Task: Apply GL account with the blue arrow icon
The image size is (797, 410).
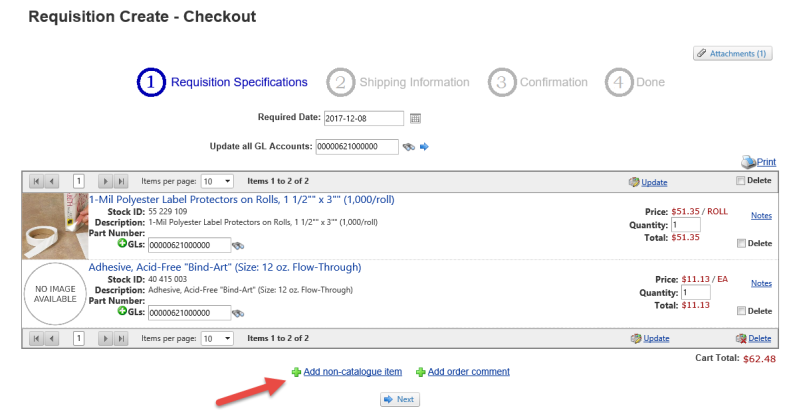Action: coord(424,147)
